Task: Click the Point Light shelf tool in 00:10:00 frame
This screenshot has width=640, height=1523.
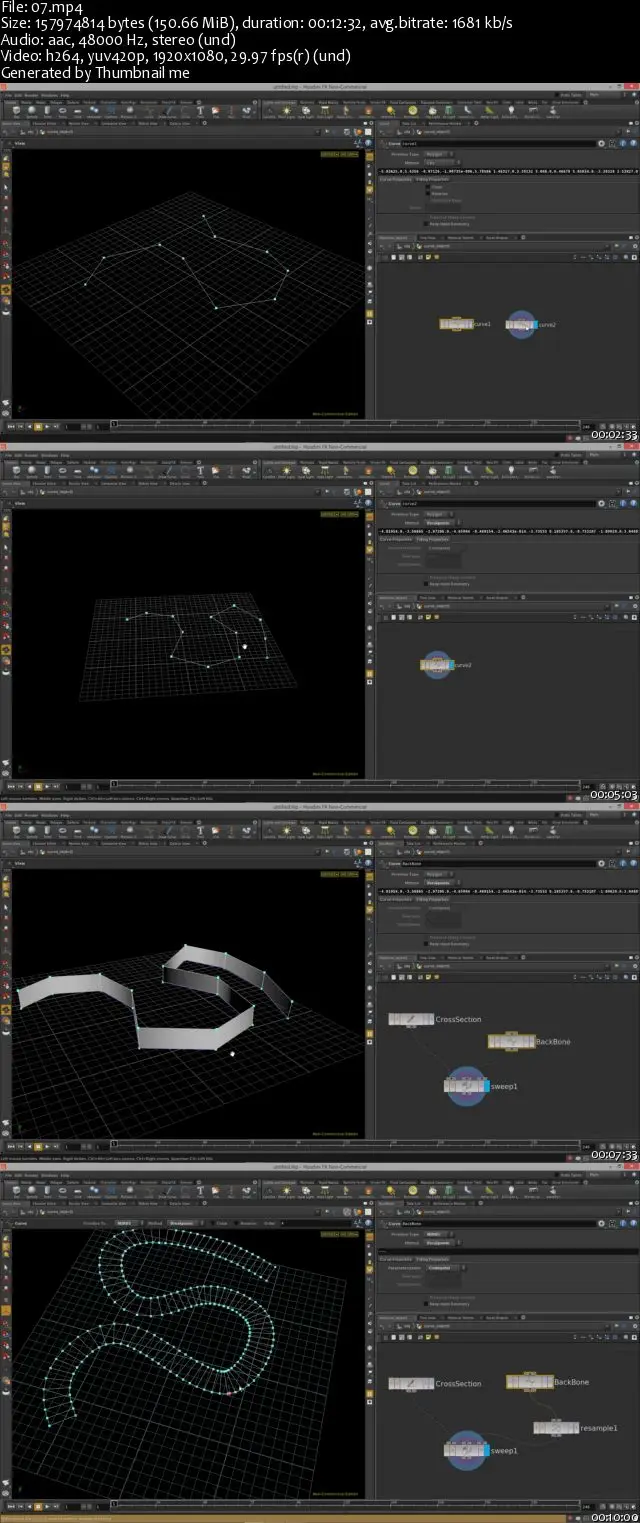Action: [287, 1191]
